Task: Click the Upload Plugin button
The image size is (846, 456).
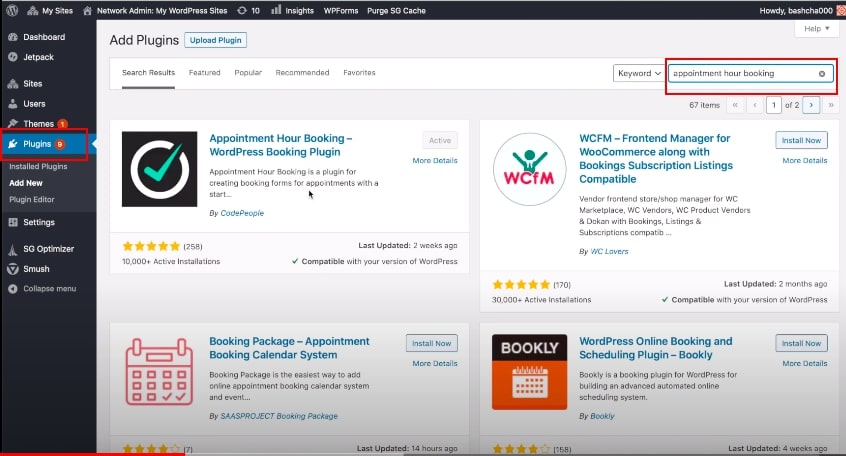Action: pos(215,40)
